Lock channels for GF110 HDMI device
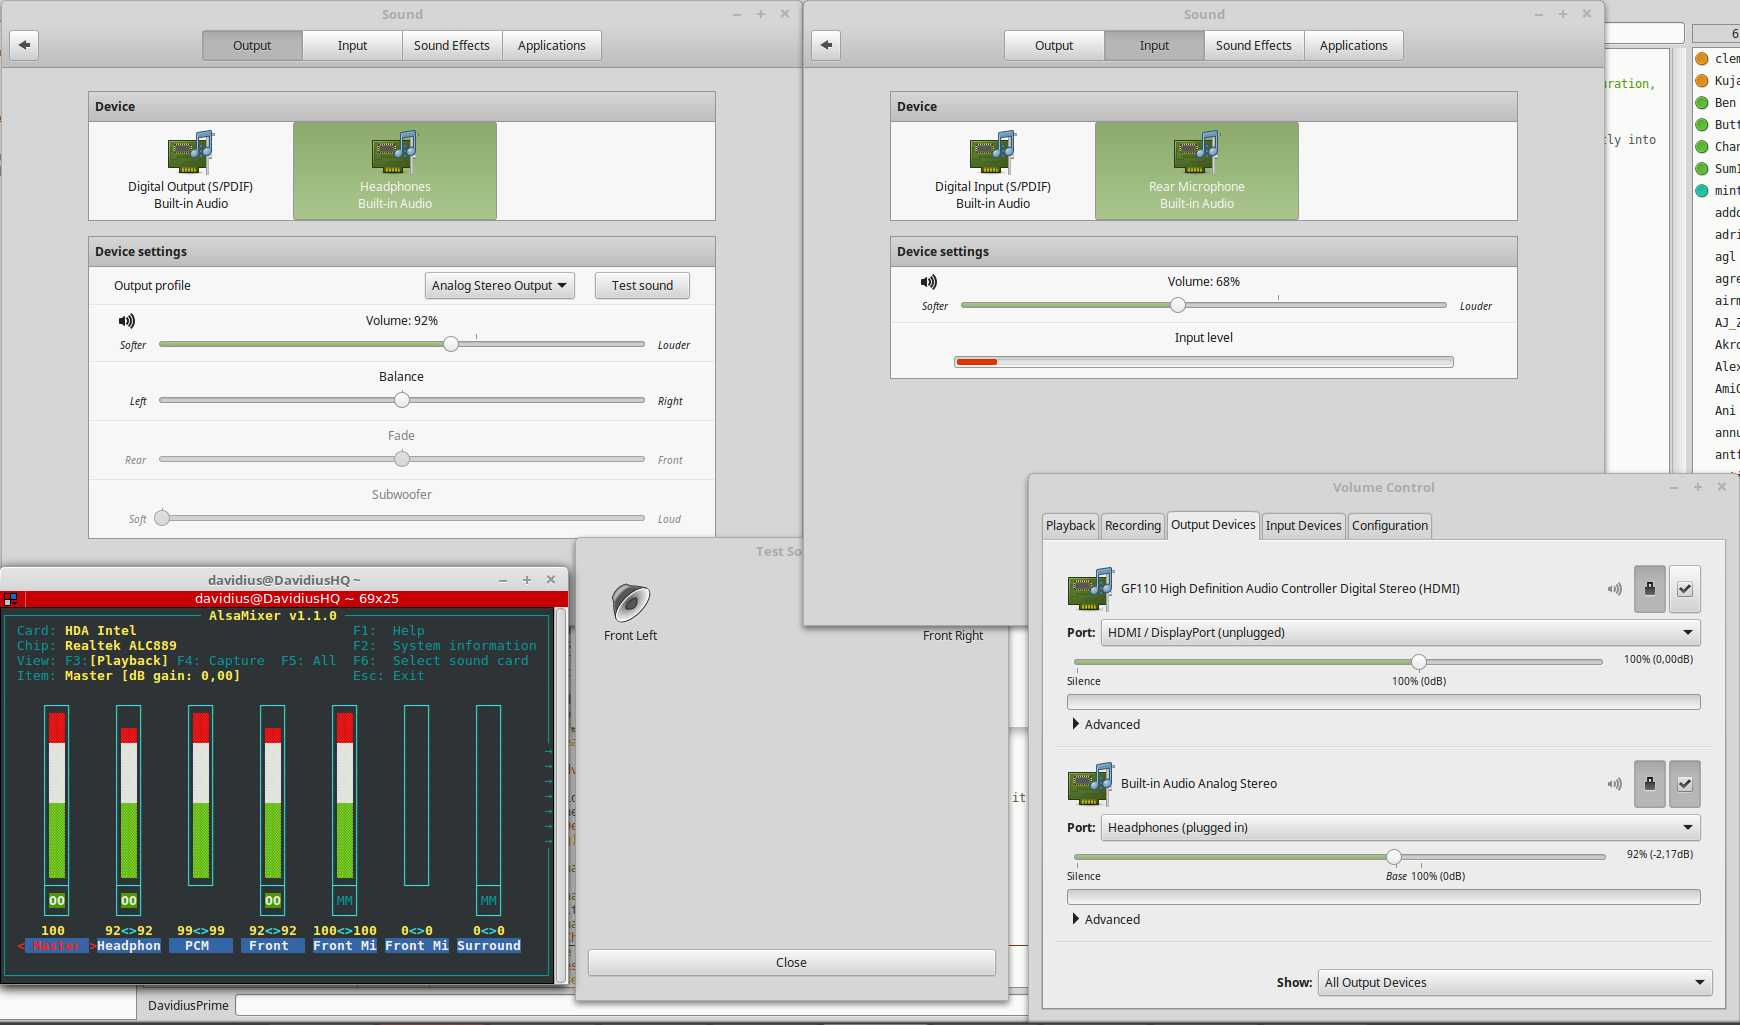Image resolution: width=1740 pixels, height=1025 pixels. pyautogui.click(x=1650, y=589)
